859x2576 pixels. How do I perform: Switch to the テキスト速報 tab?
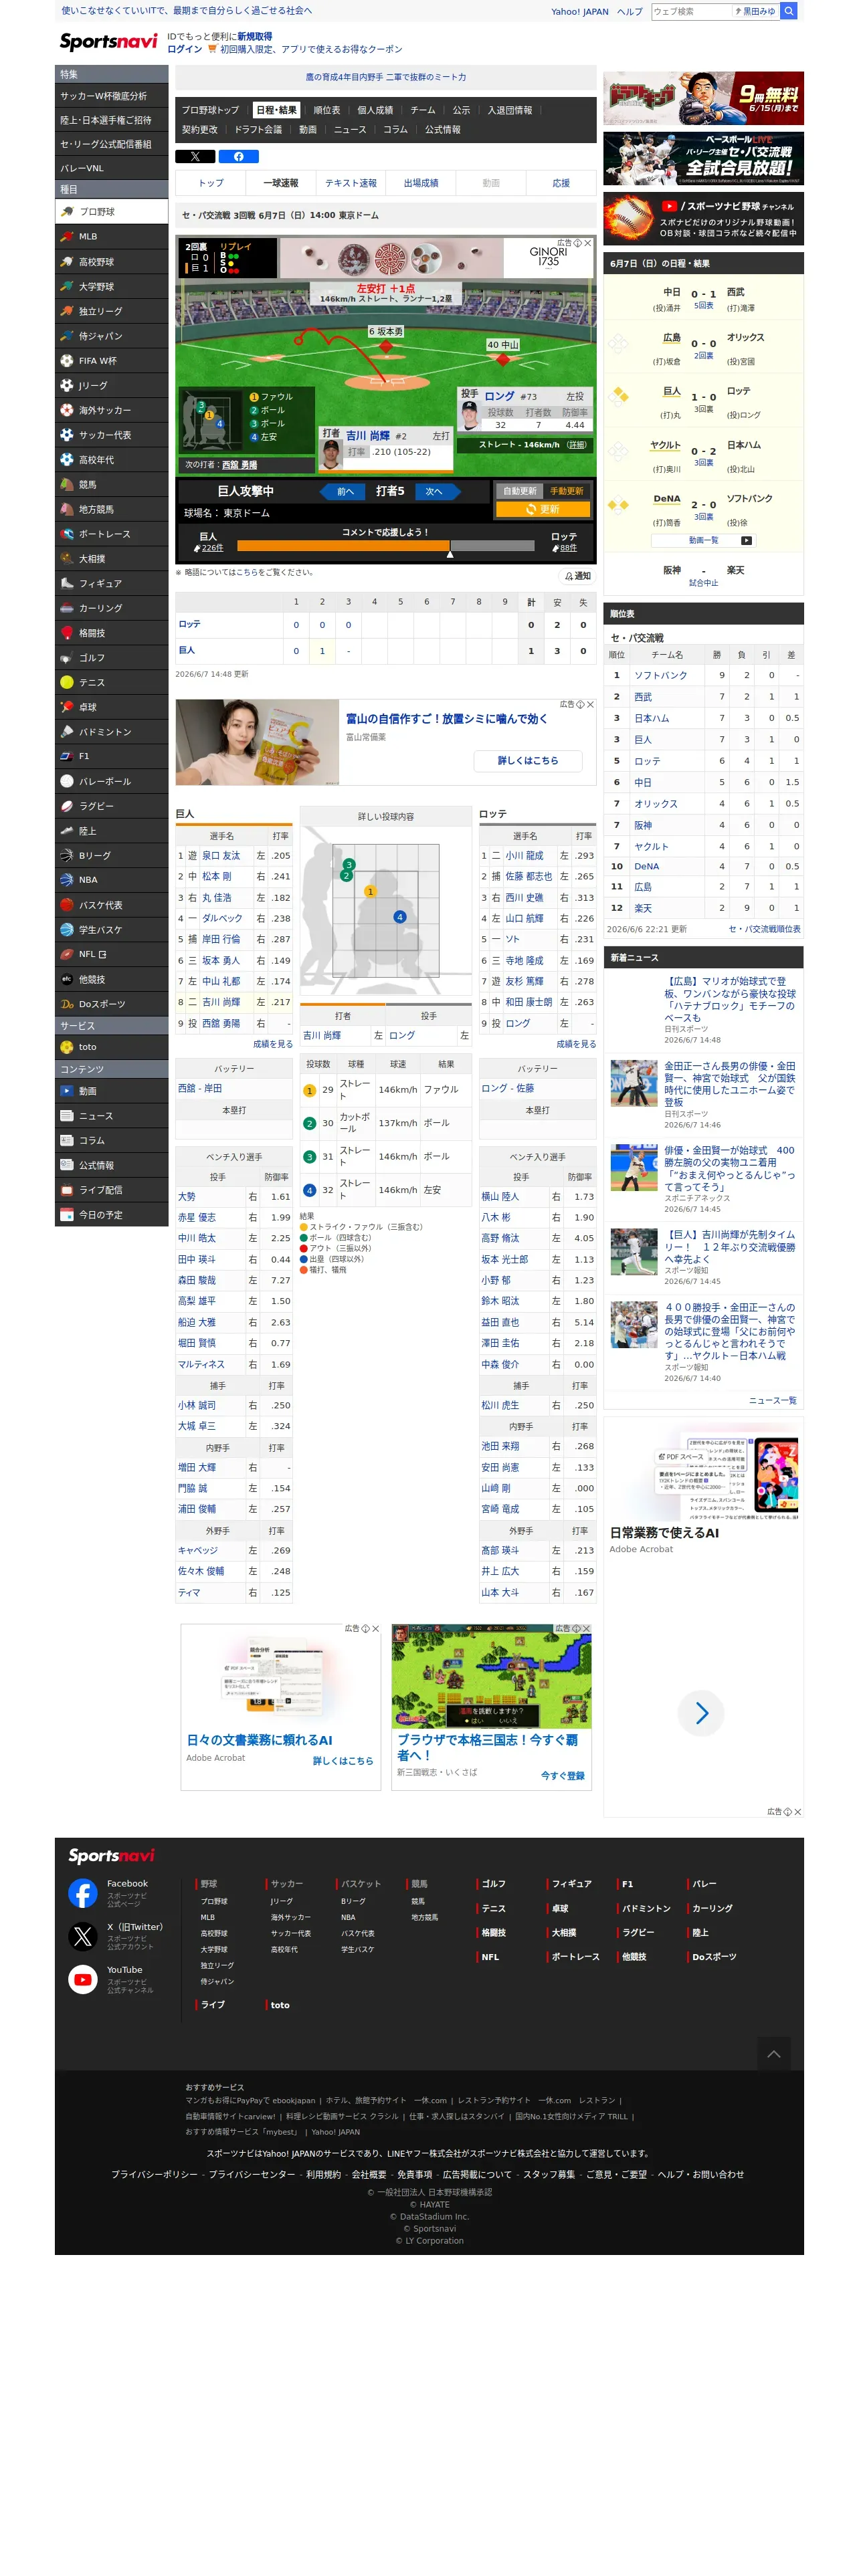click(x=351, y=183)
